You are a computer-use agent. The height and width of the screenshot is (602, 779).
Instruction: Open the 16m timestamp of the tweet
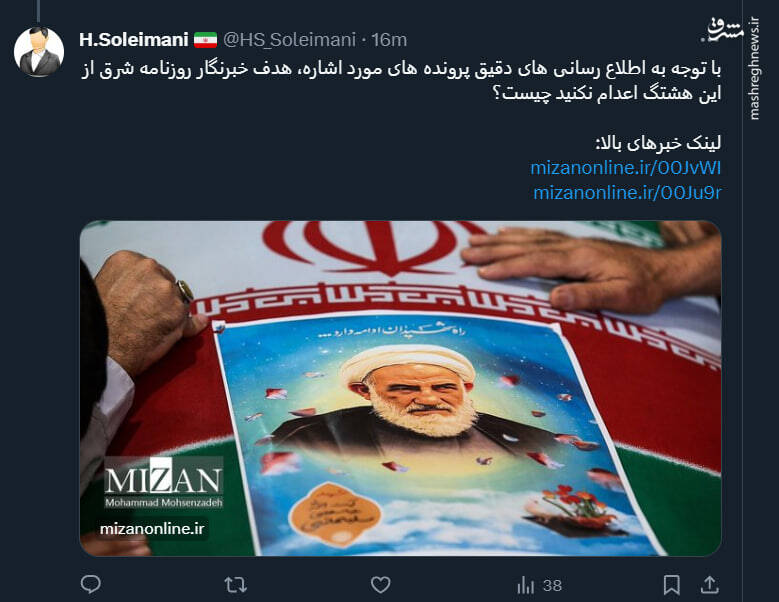[390, 40]
